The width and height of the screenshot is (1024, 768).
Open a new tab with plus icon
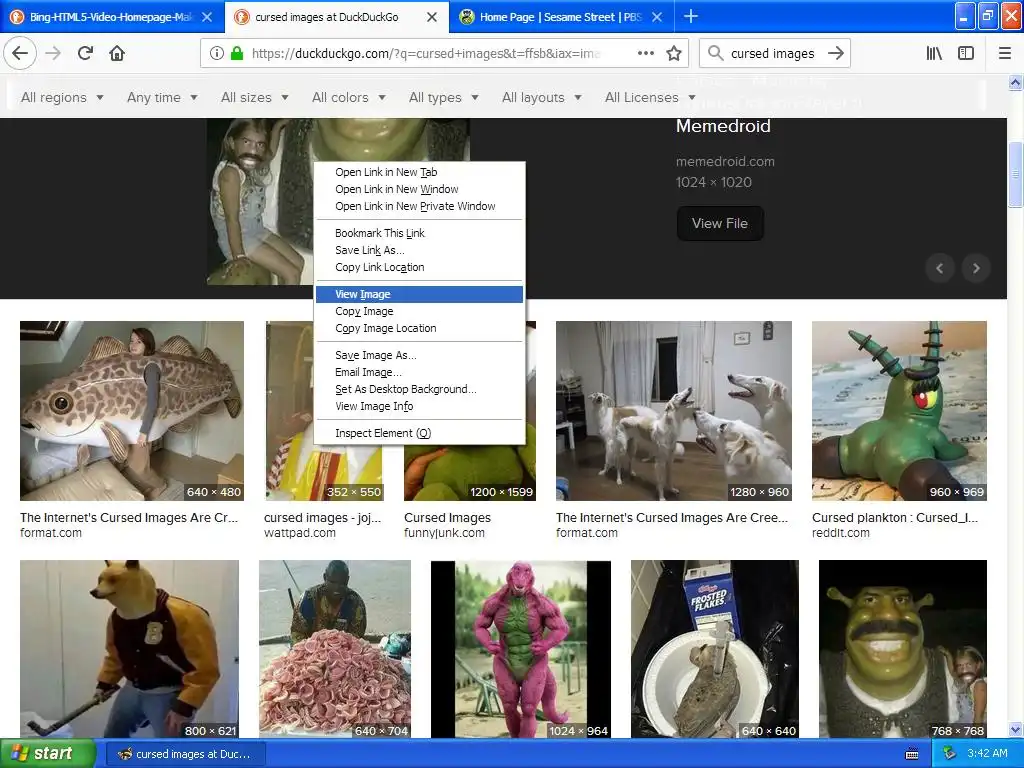point(690,16)
